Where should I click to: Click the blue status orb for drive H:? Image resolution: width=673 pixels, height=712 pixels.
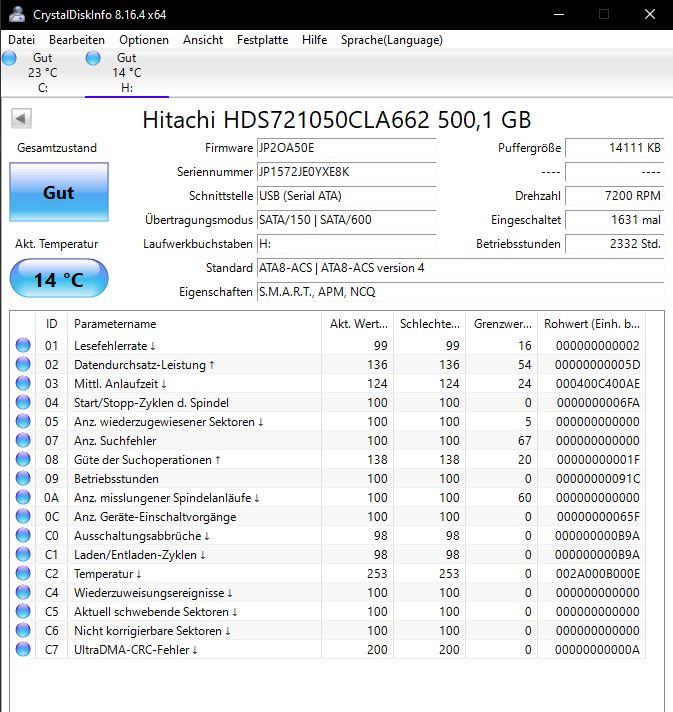pos(93,58)
